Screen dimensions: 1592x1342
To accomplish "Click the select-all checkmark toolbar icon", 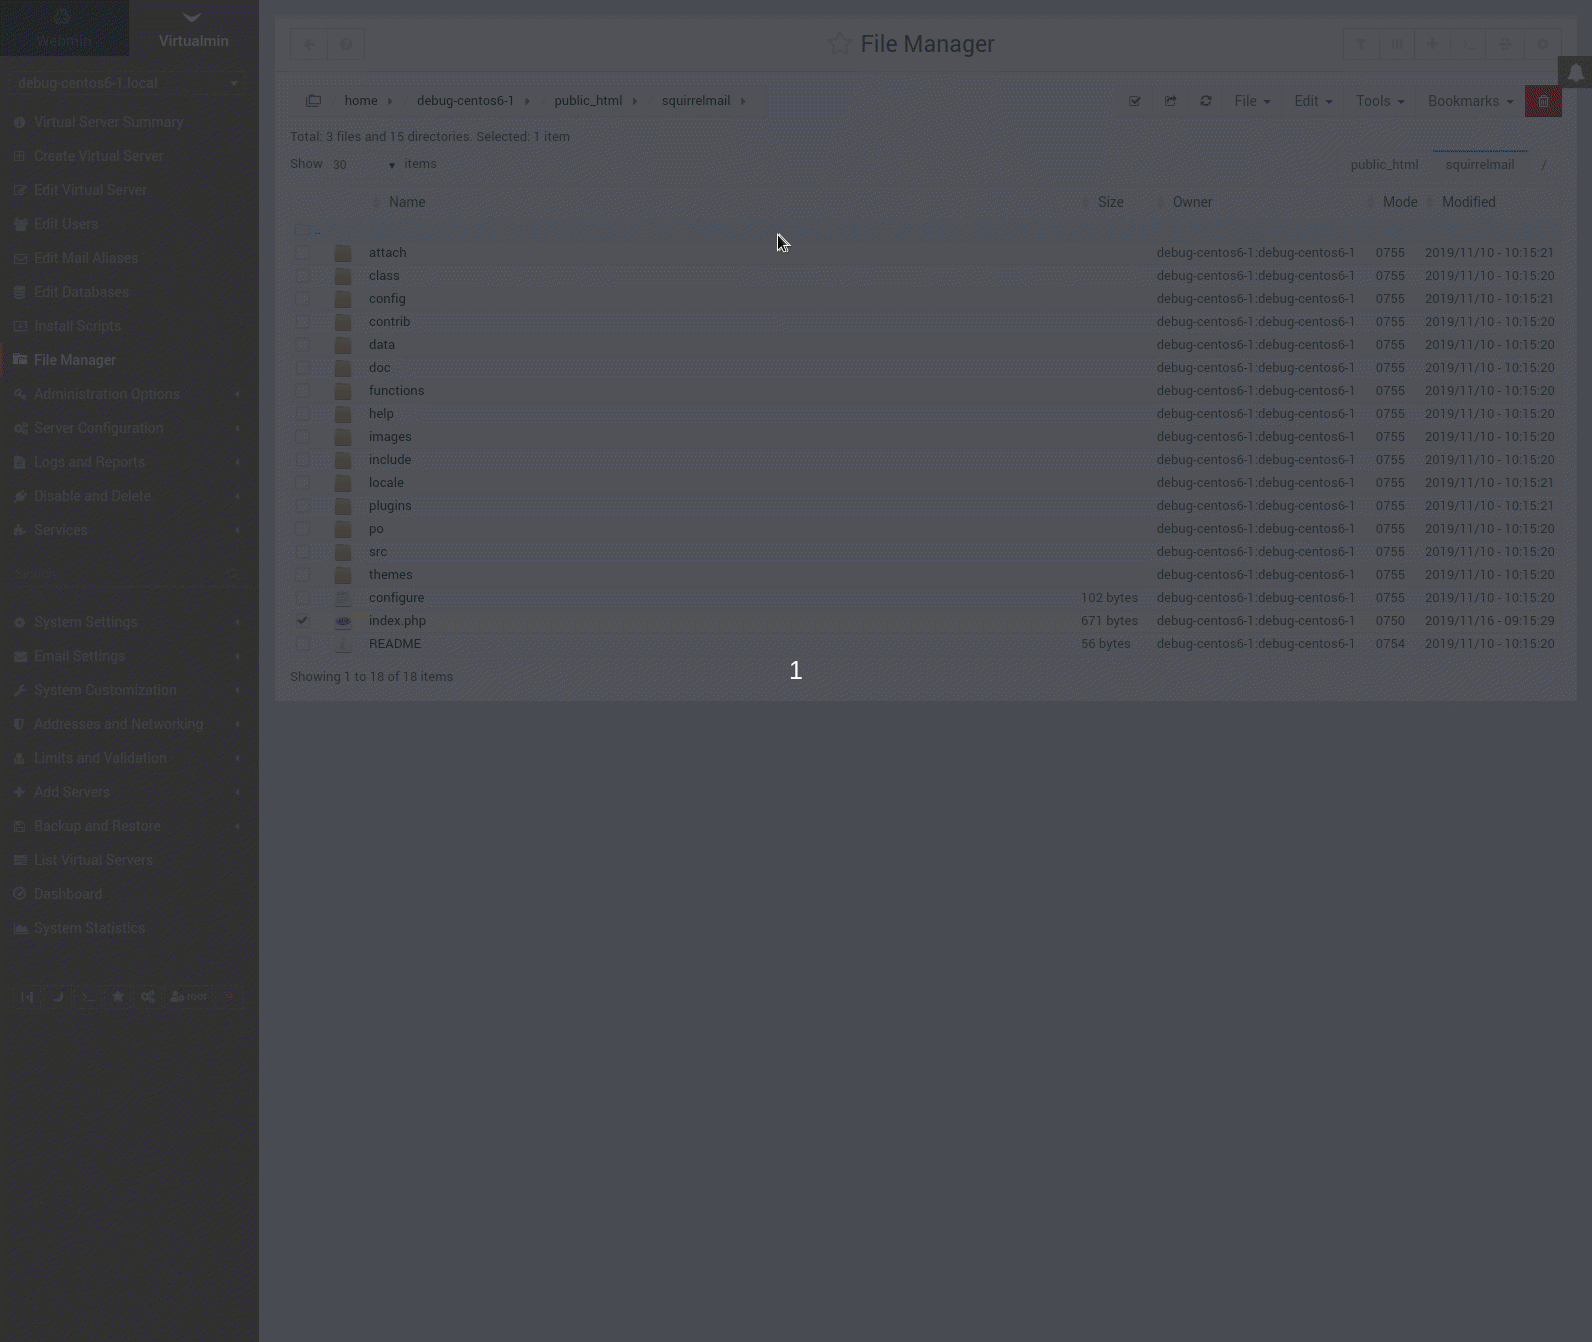I will (1134, 101).
